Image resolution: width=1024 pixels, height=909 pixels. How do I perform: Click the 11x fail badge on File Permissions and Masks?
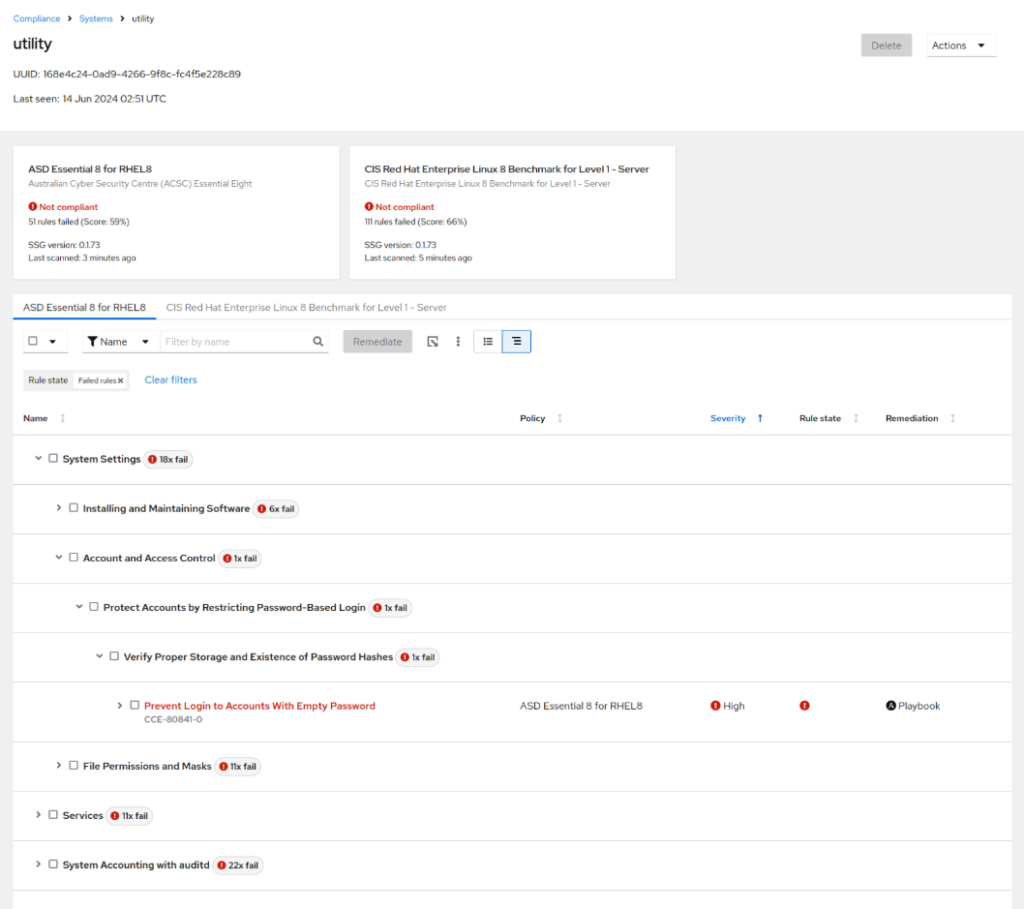pyautogui.click(x=238, y=767)
